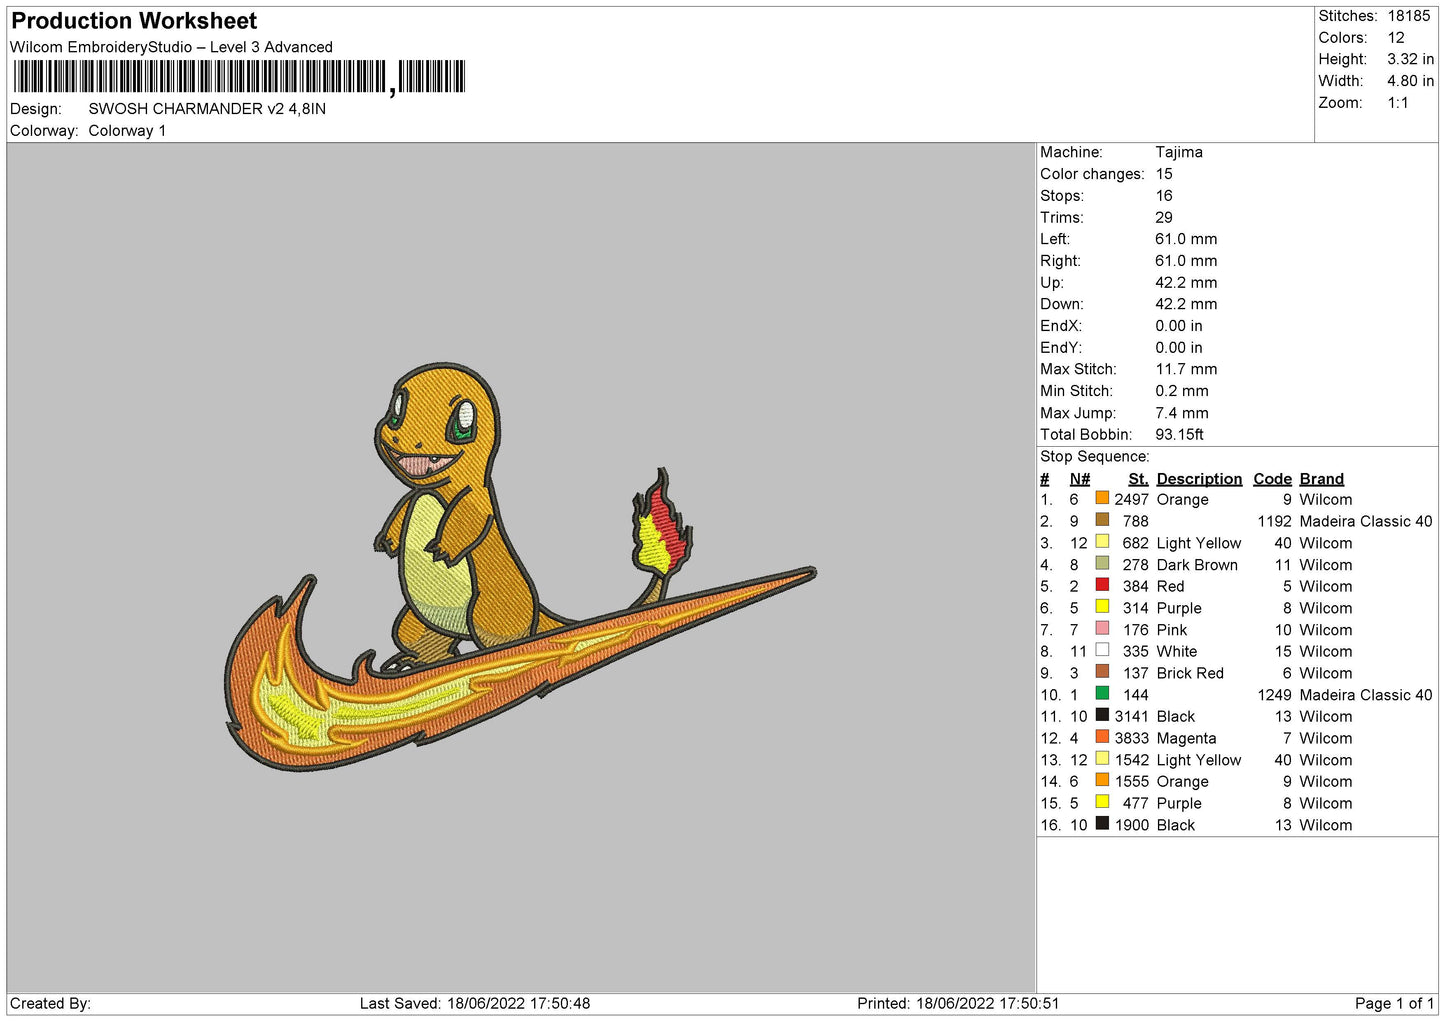Click the Brand column header

[x=1321, y=479]
